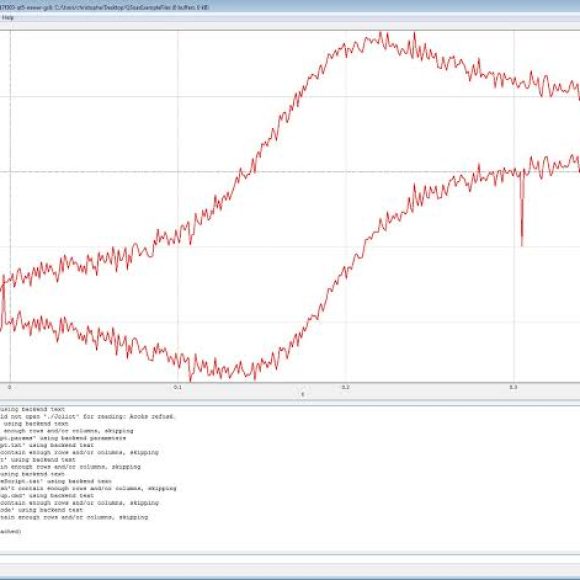Select the x-axis label 0.3

pos(513,387)
